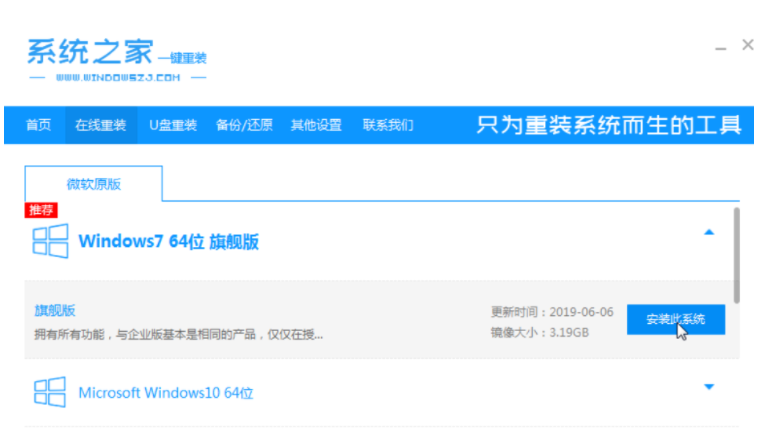This screenshot has width=761, height=443.
Task: Expand the Microsoft Windows10 64位 section arrow
Action: point(709,387)
